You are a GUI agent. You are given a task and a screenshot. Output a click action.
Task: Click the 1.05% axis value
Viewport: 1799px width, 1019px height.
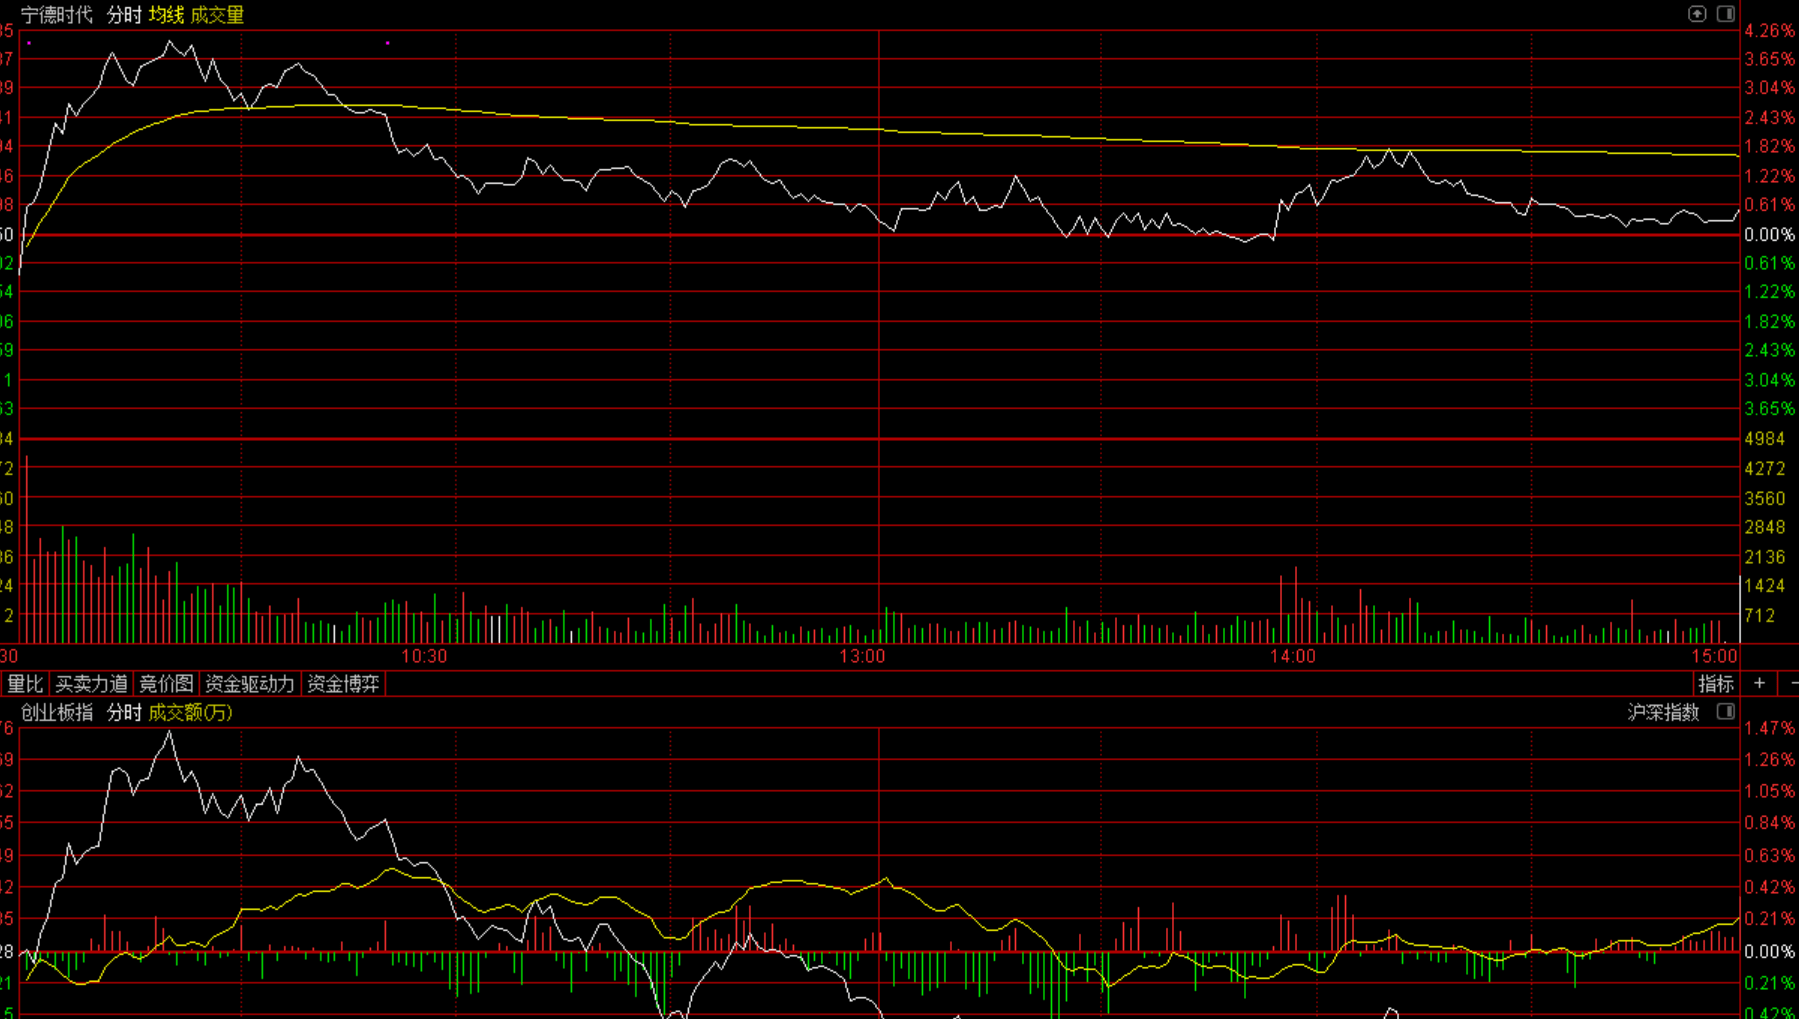click(x=1769, y=790)
